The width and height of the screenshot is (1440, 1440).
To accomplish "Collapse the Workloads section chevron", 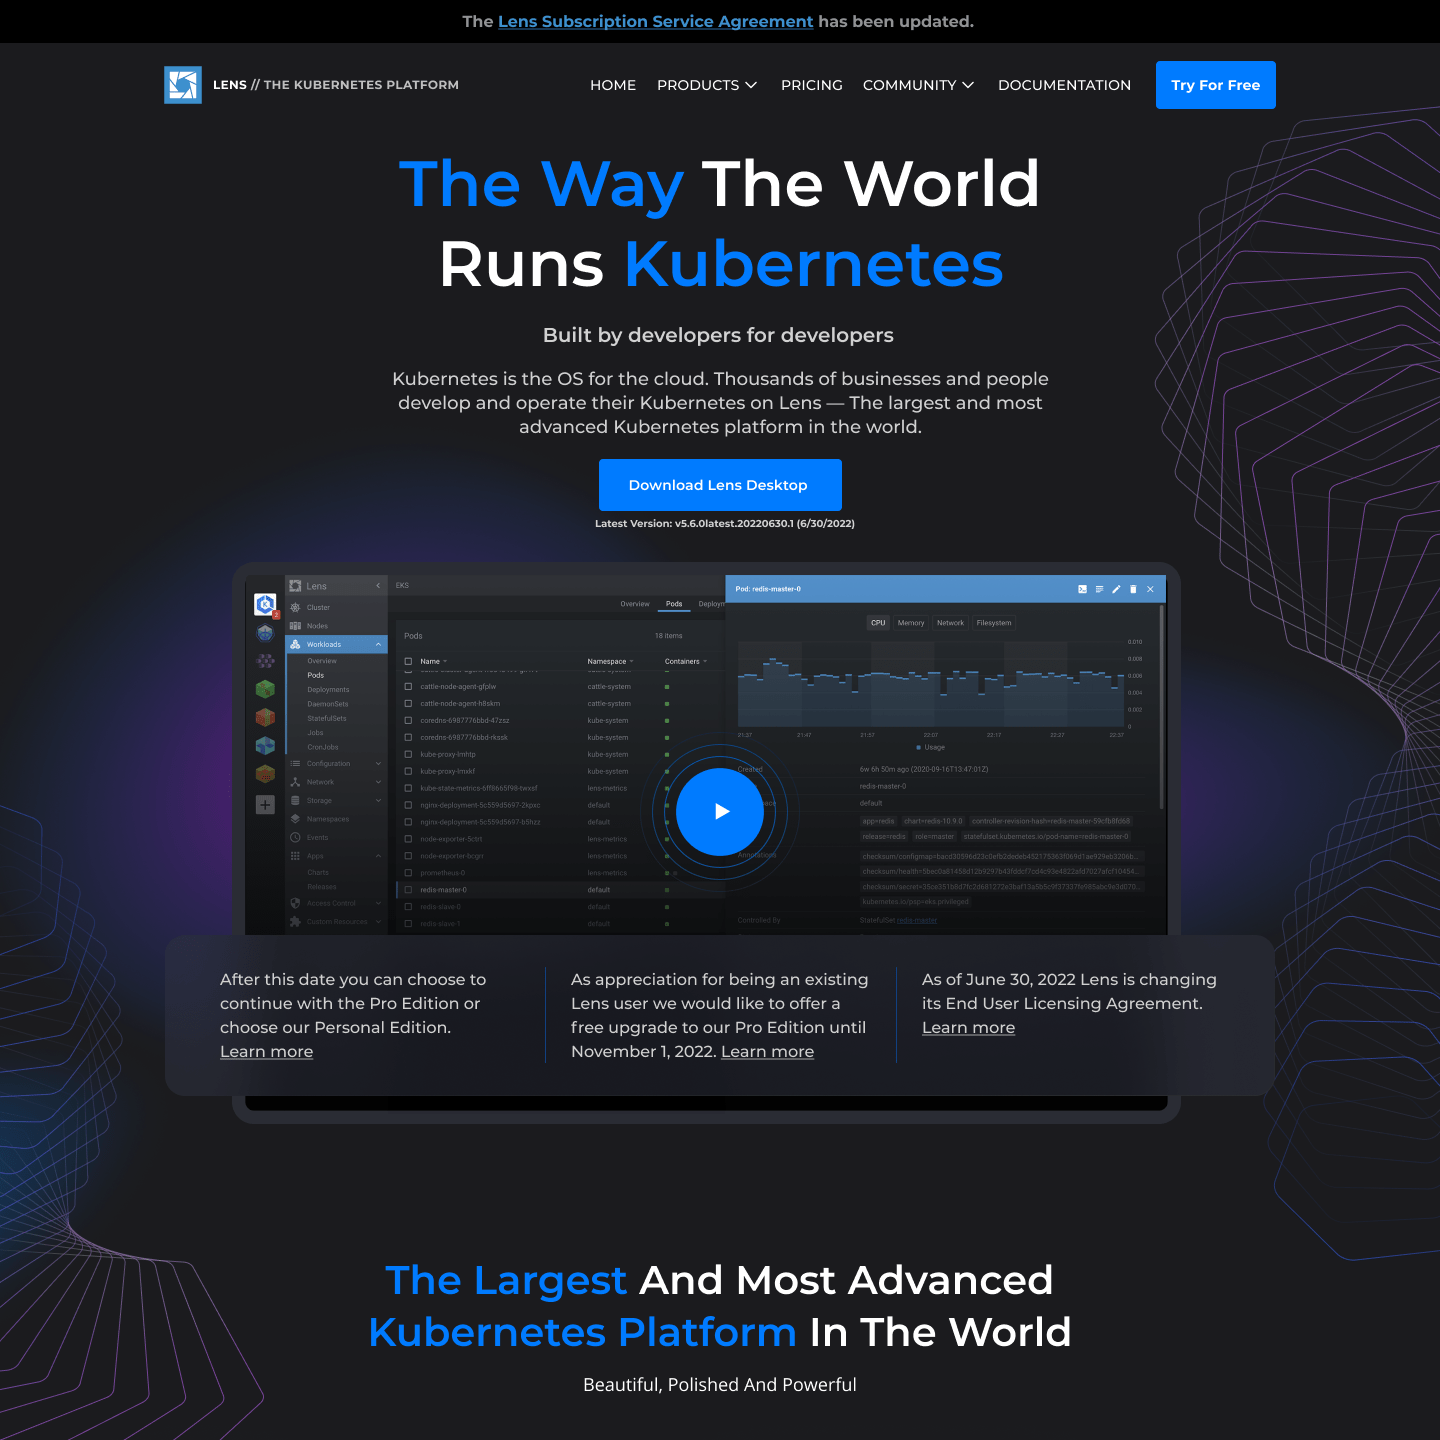I will (x=378, y=645).
